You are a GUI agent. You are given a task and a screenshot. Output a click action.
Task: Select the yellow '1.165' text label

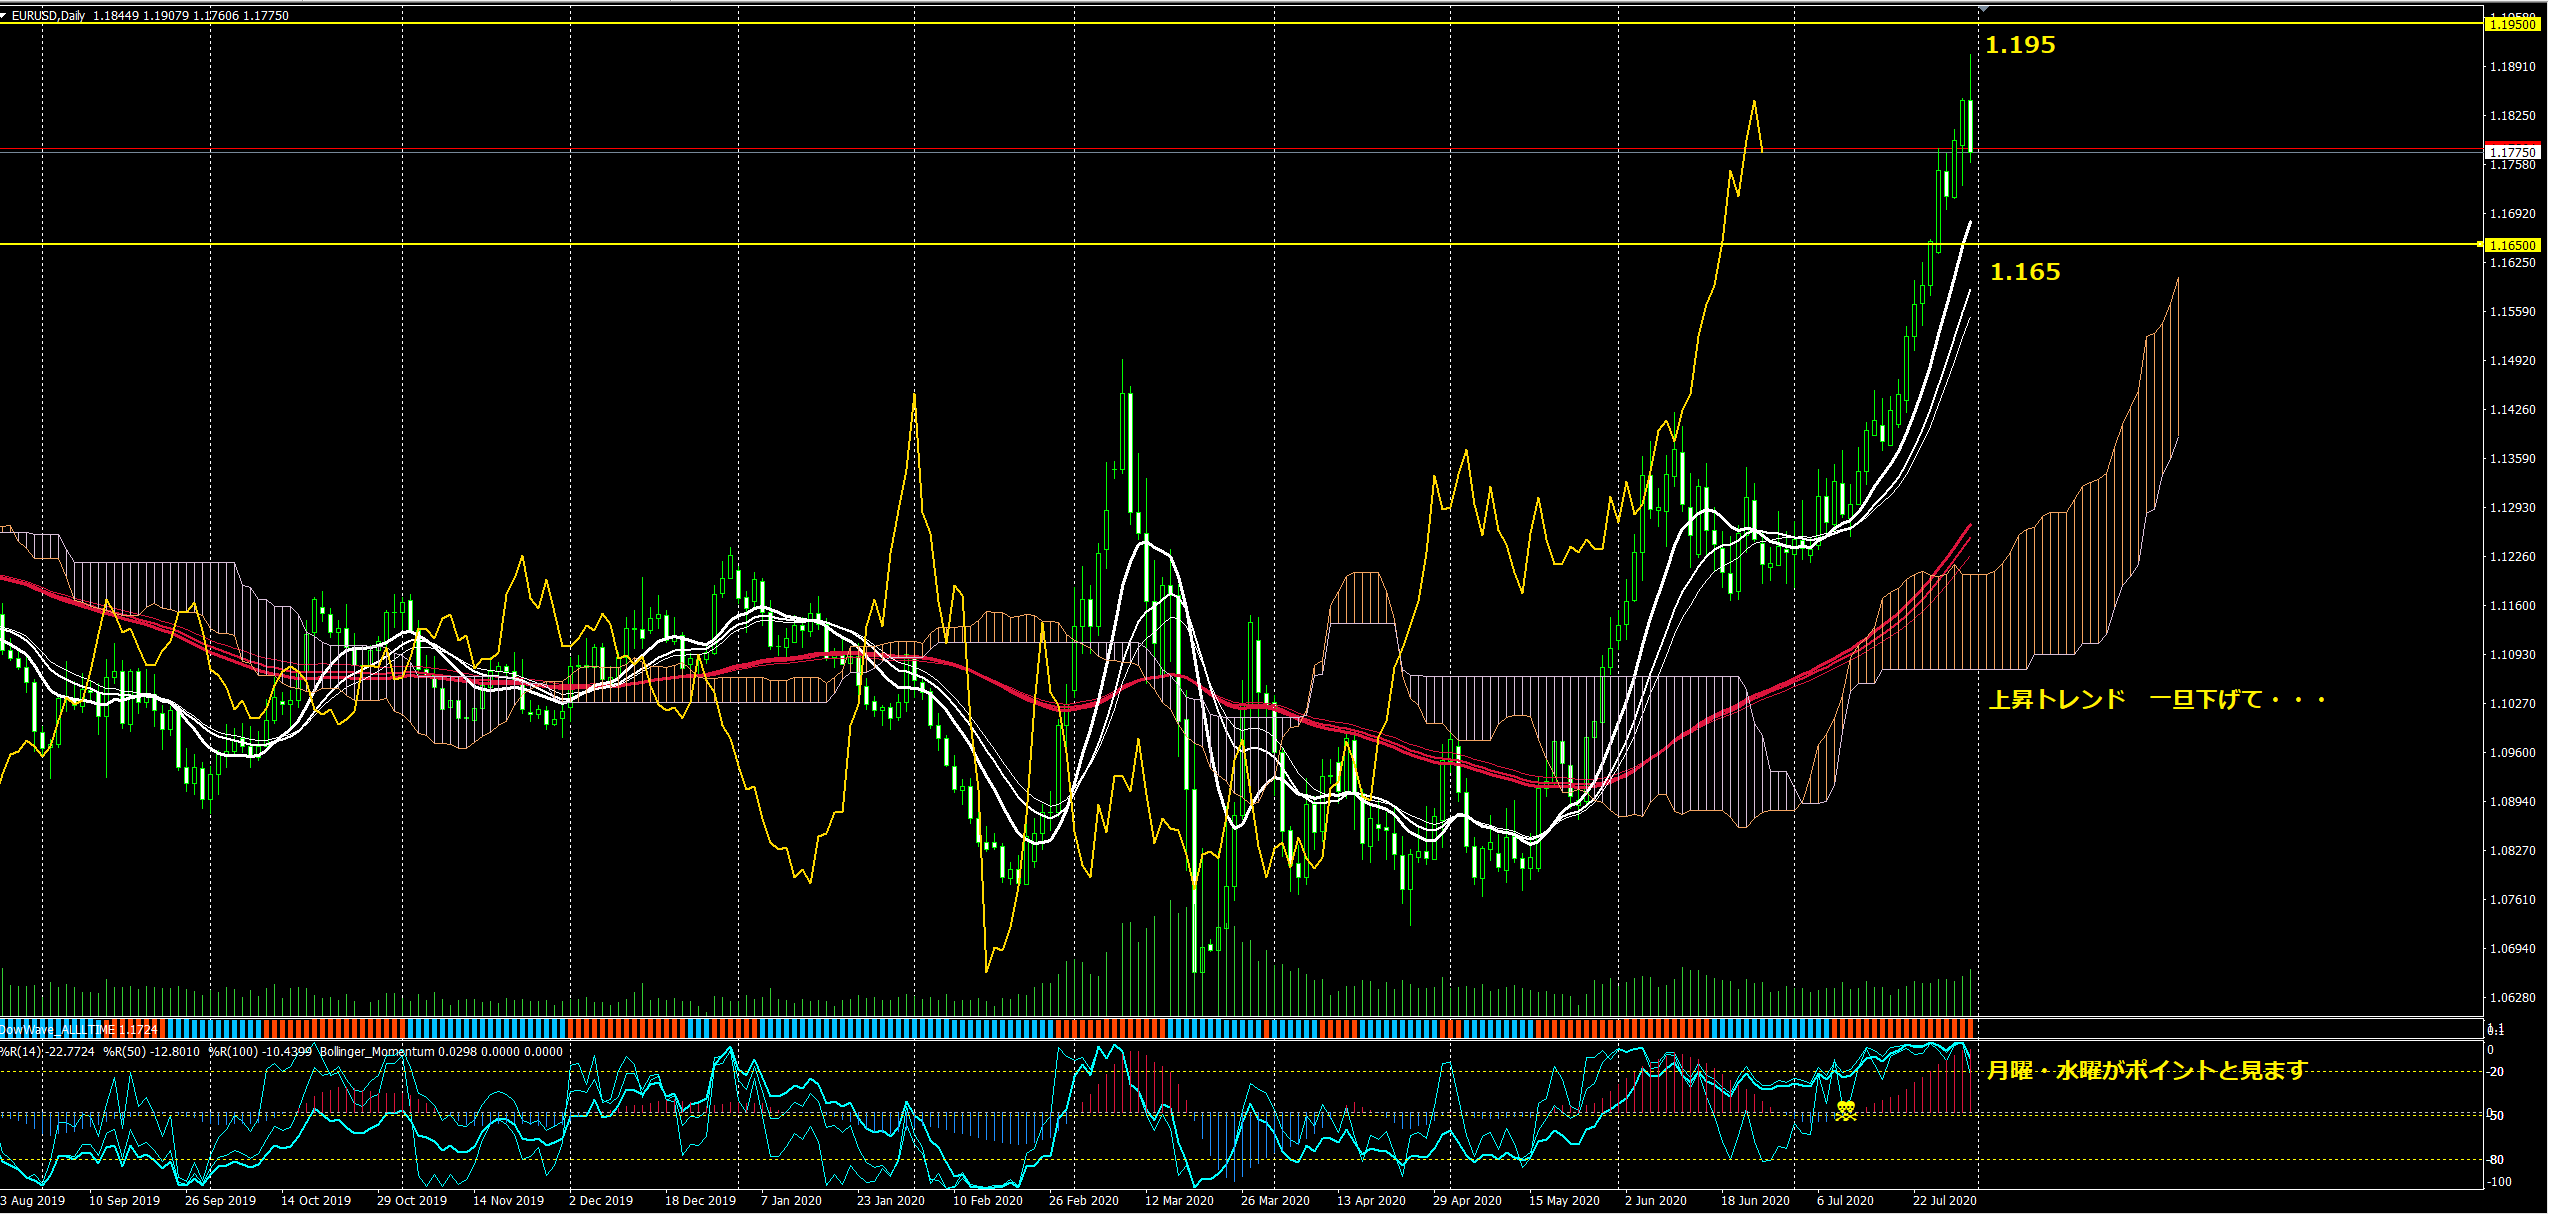[x=2024, y=272]
